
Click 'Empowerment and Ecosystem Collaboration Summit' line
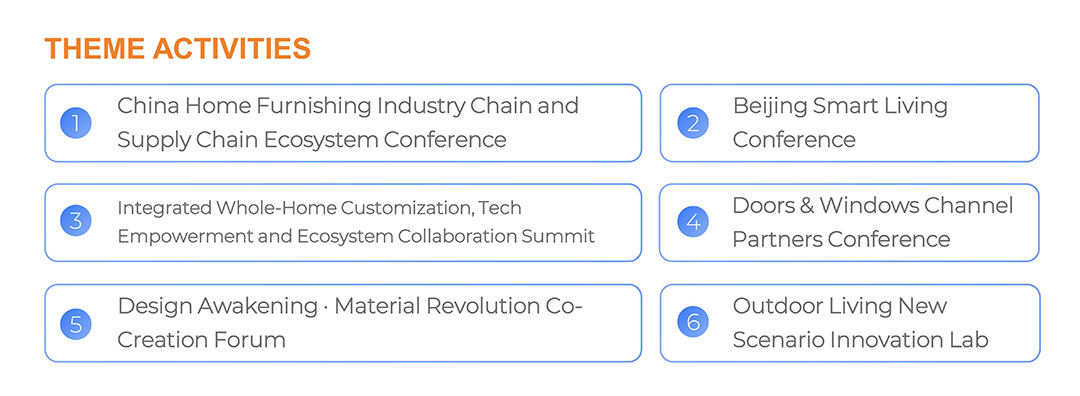pyautogui.click(x=356, y=236)
